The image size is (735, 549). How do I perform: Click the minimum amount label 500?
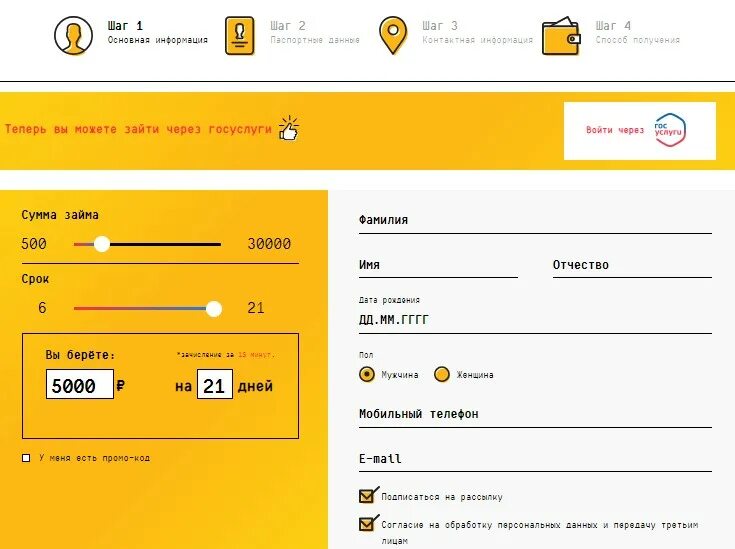coord(34,244)
